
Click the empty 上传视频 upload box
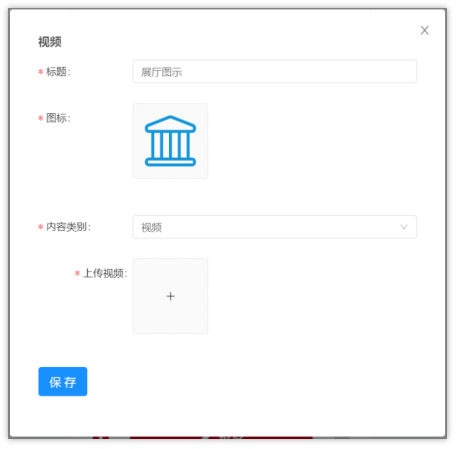click(170, 296)
